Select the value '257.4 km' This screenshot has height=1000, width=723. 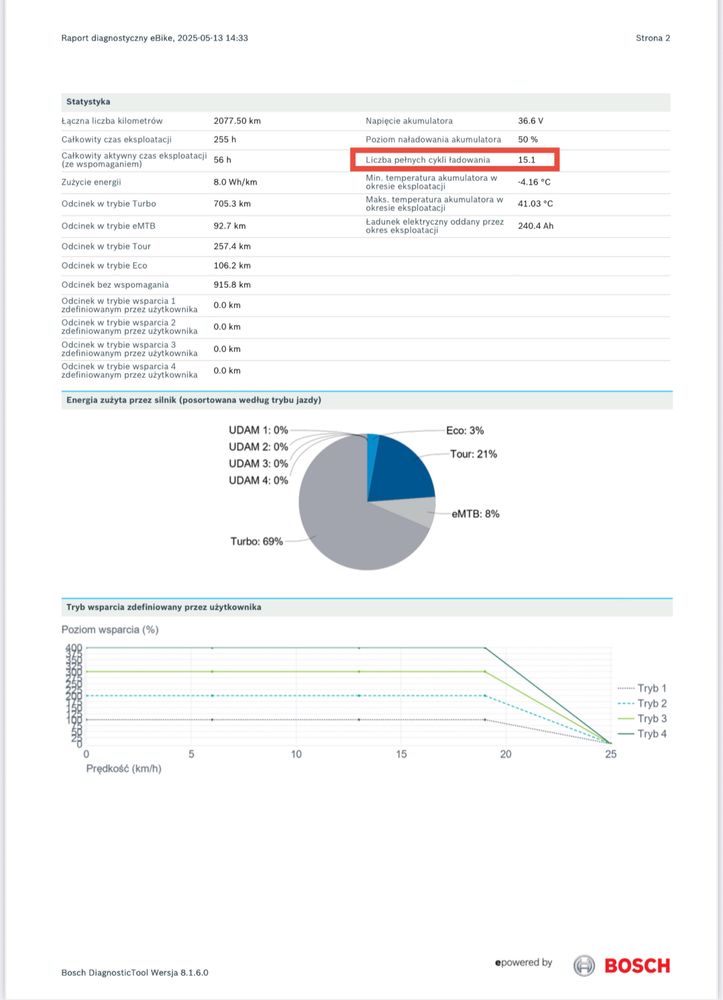(x=232, y=246)
